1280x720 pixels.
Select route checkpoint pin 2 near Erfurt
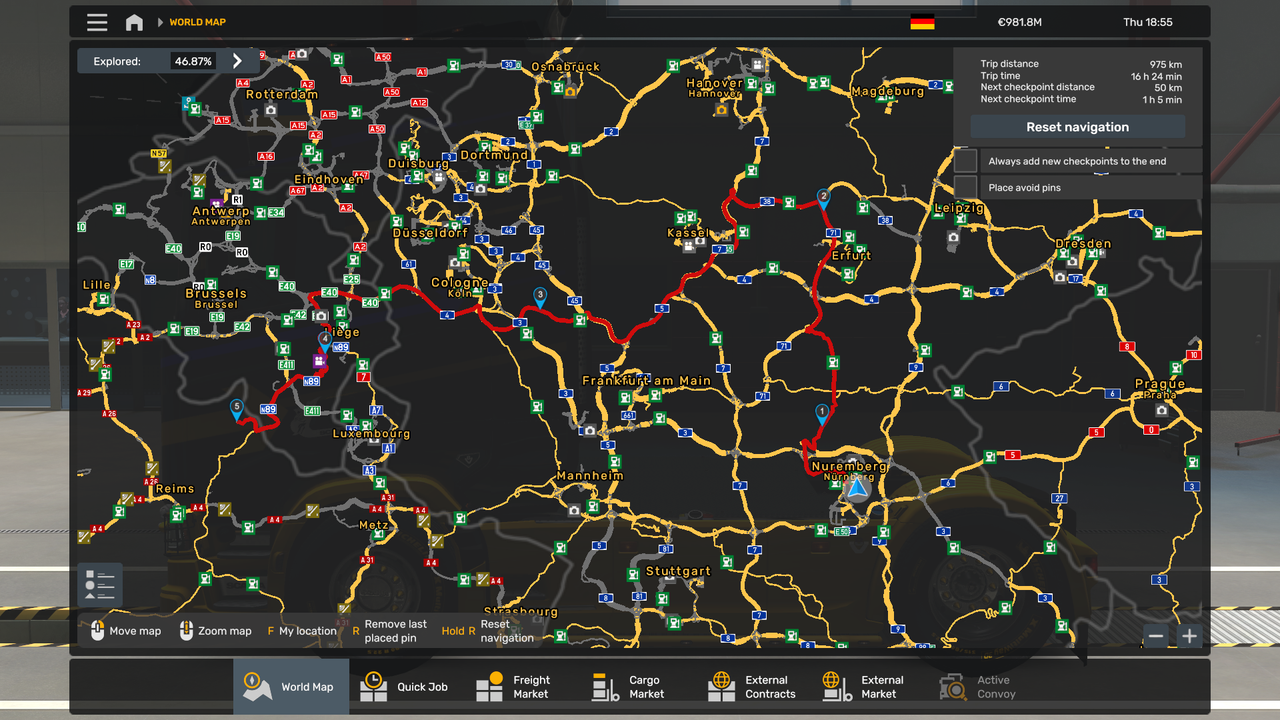point(823,198)
